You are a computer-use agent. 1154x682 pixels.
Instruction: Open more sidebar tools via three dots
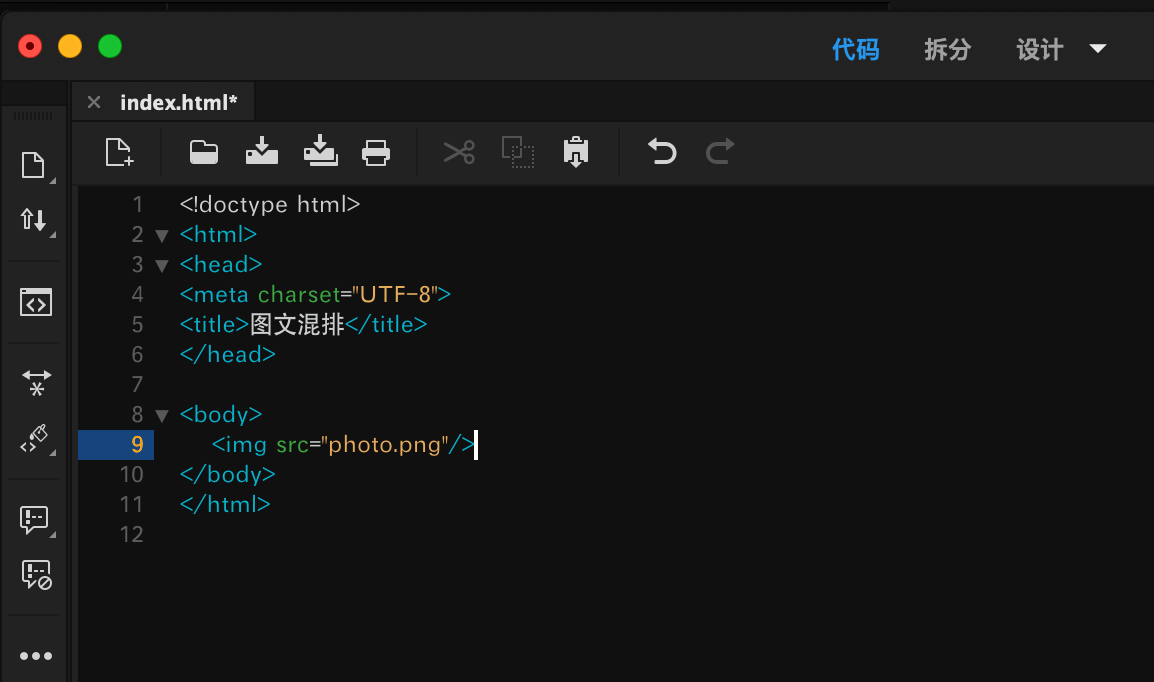point(35,656)
